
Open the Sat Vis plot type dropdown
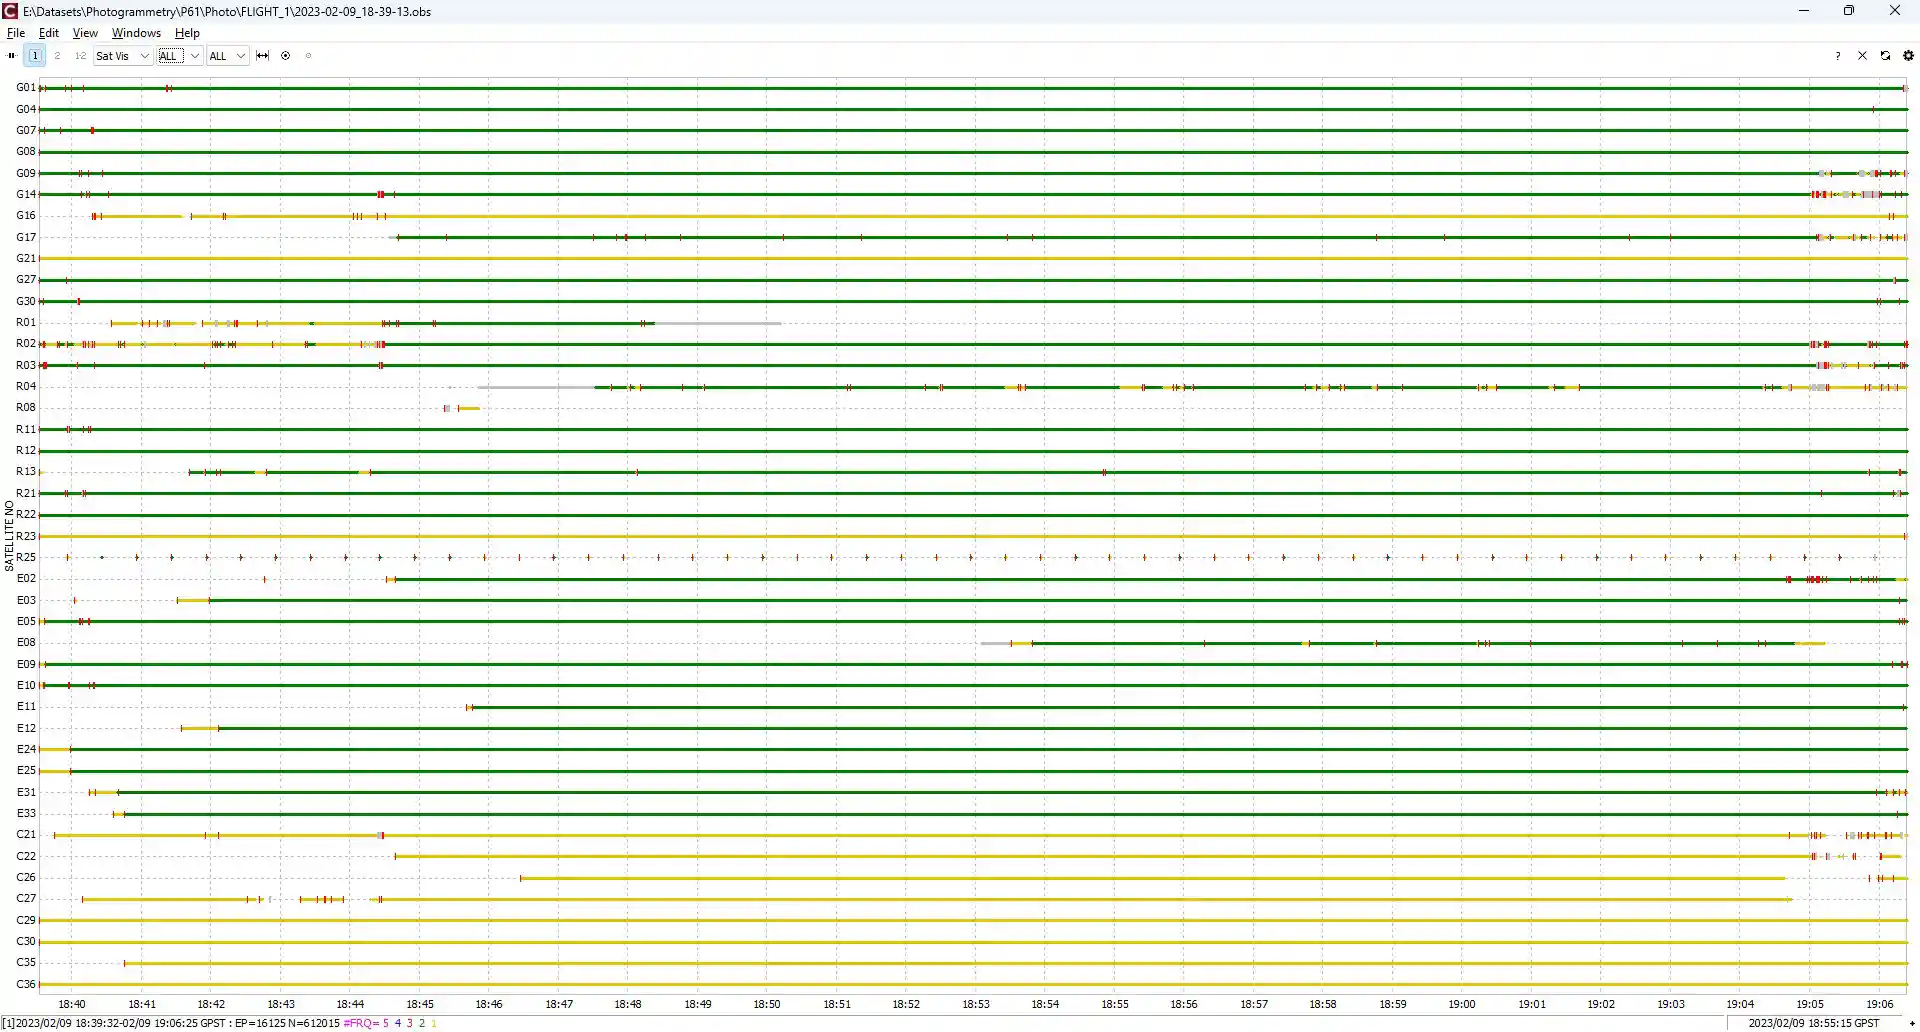(122, 56)
